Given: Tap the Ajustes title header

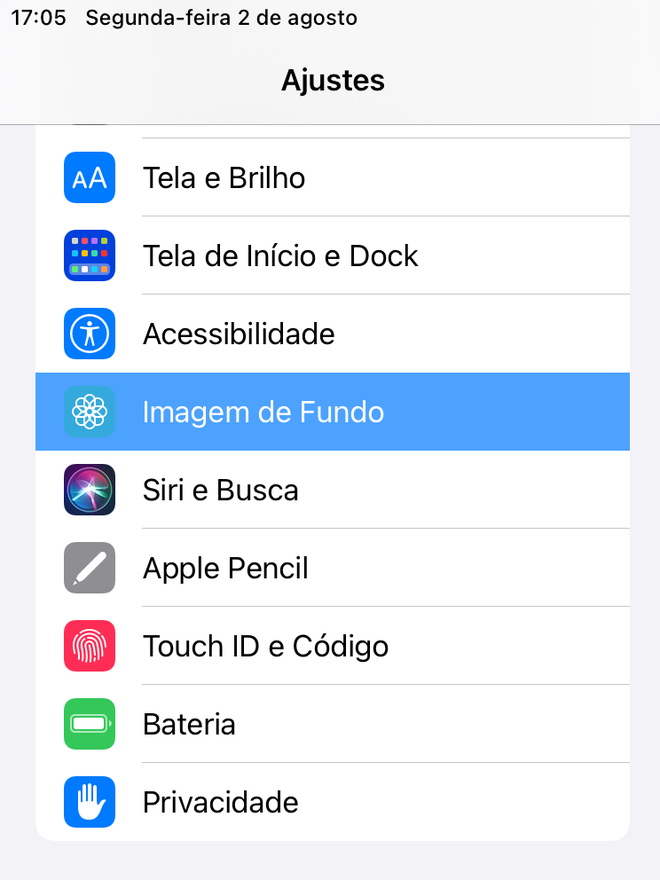Looking at the screenshot, I should pos(333,80).
